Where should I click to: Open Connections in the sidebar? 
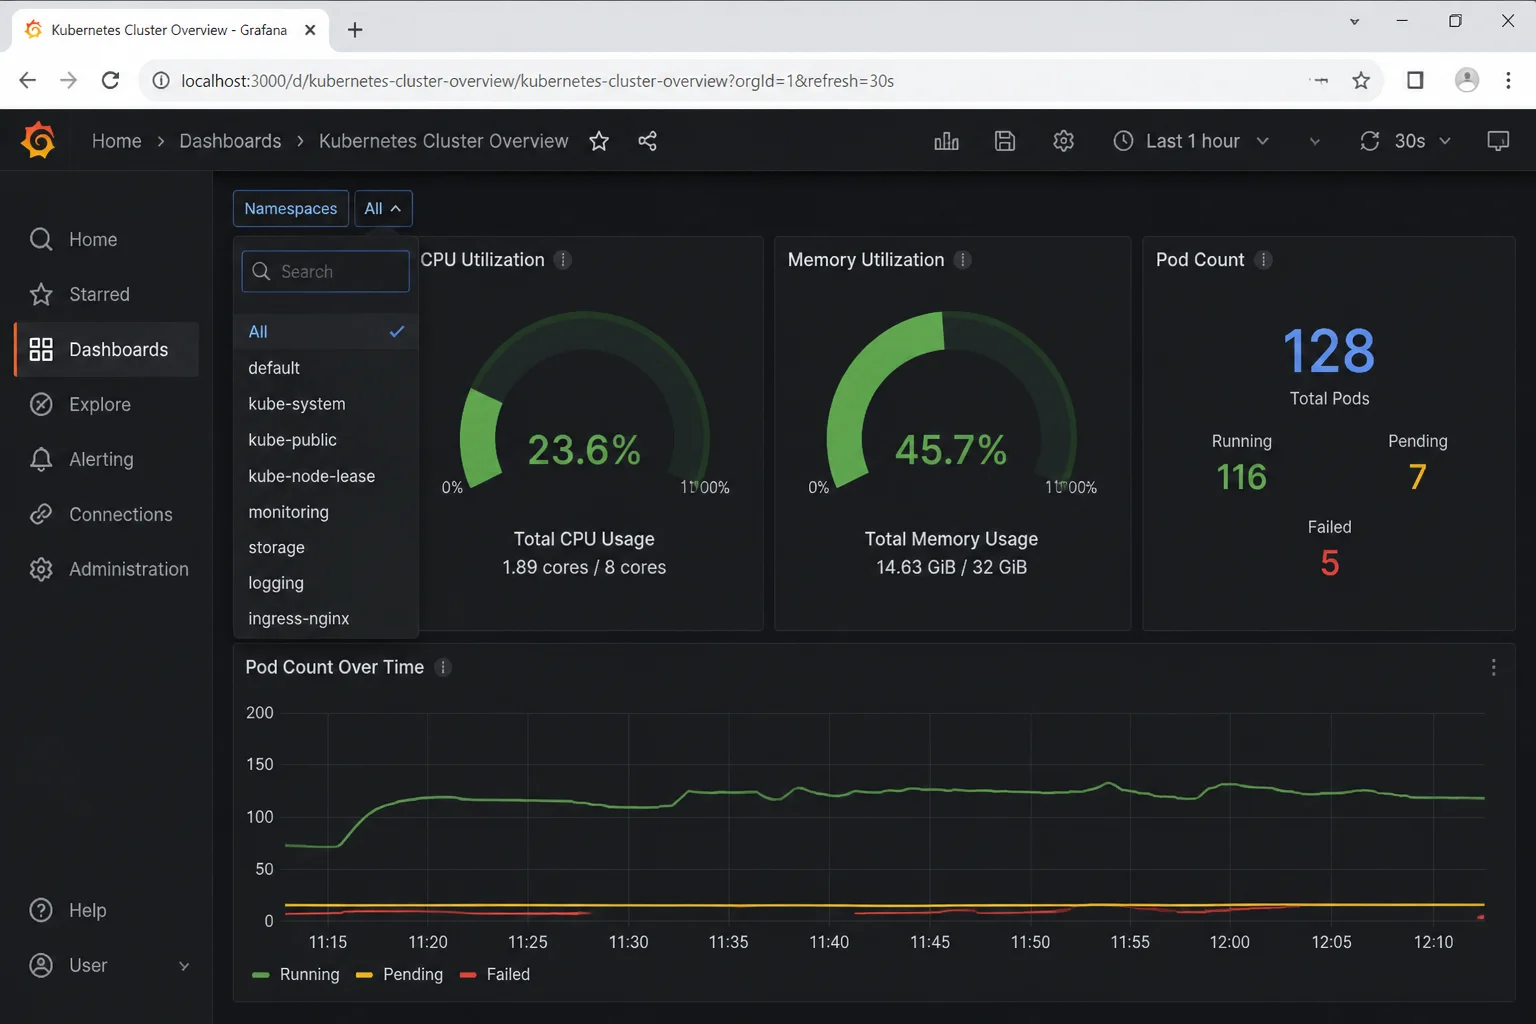[106, 514]
